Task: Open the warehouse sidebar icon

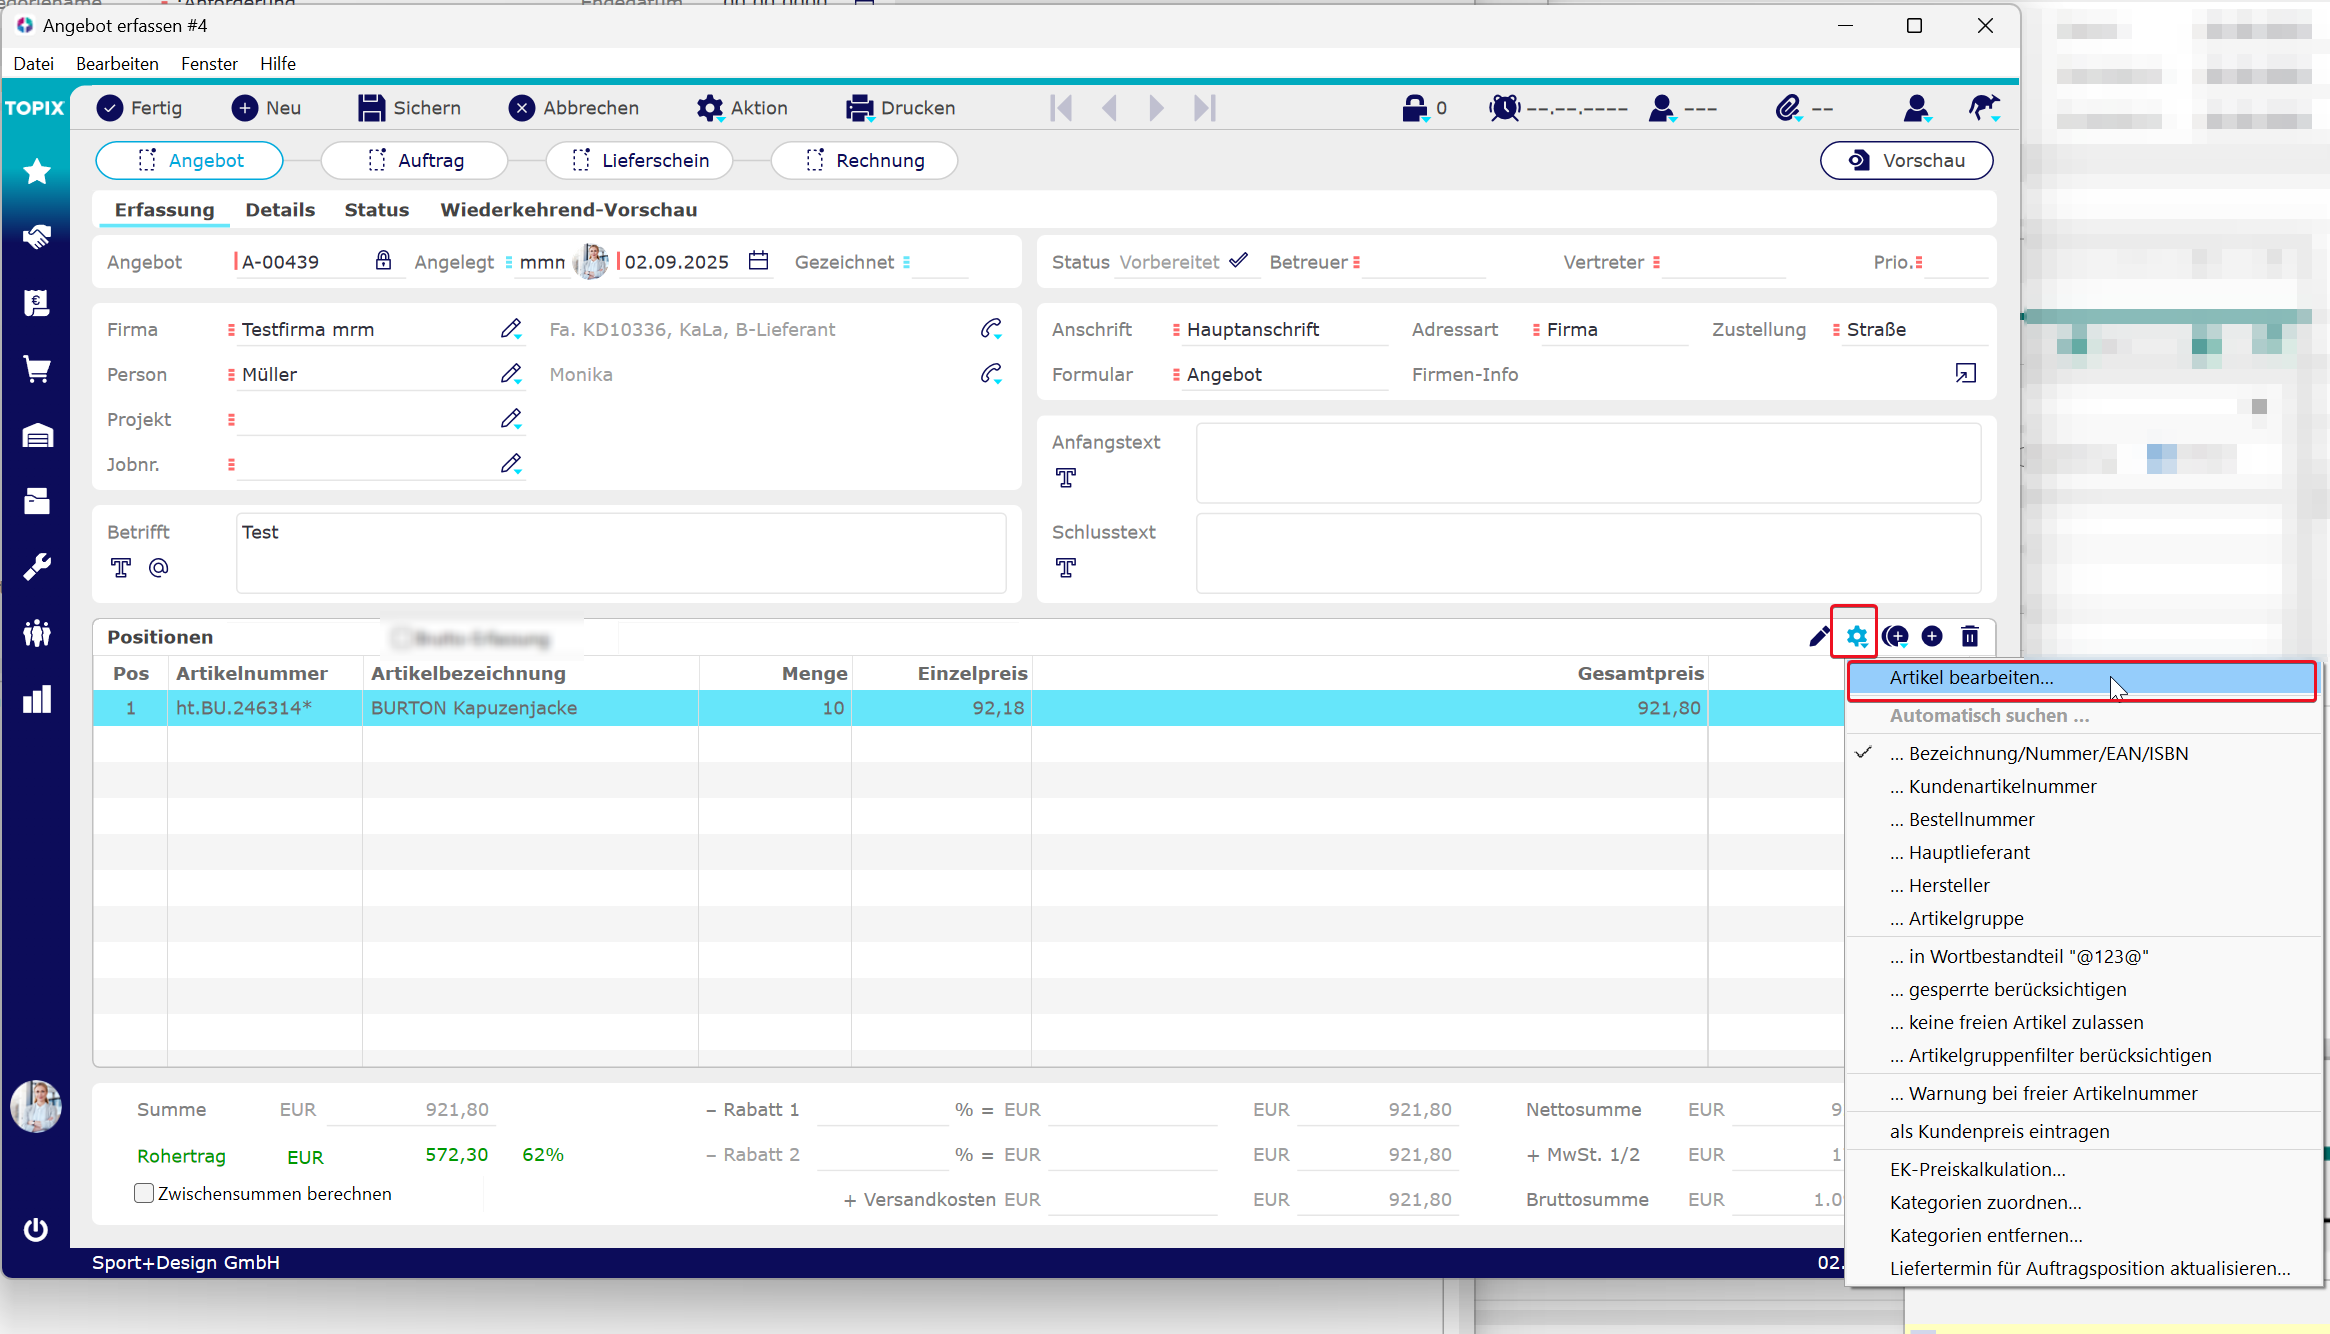Action: [x=37, y=435]
